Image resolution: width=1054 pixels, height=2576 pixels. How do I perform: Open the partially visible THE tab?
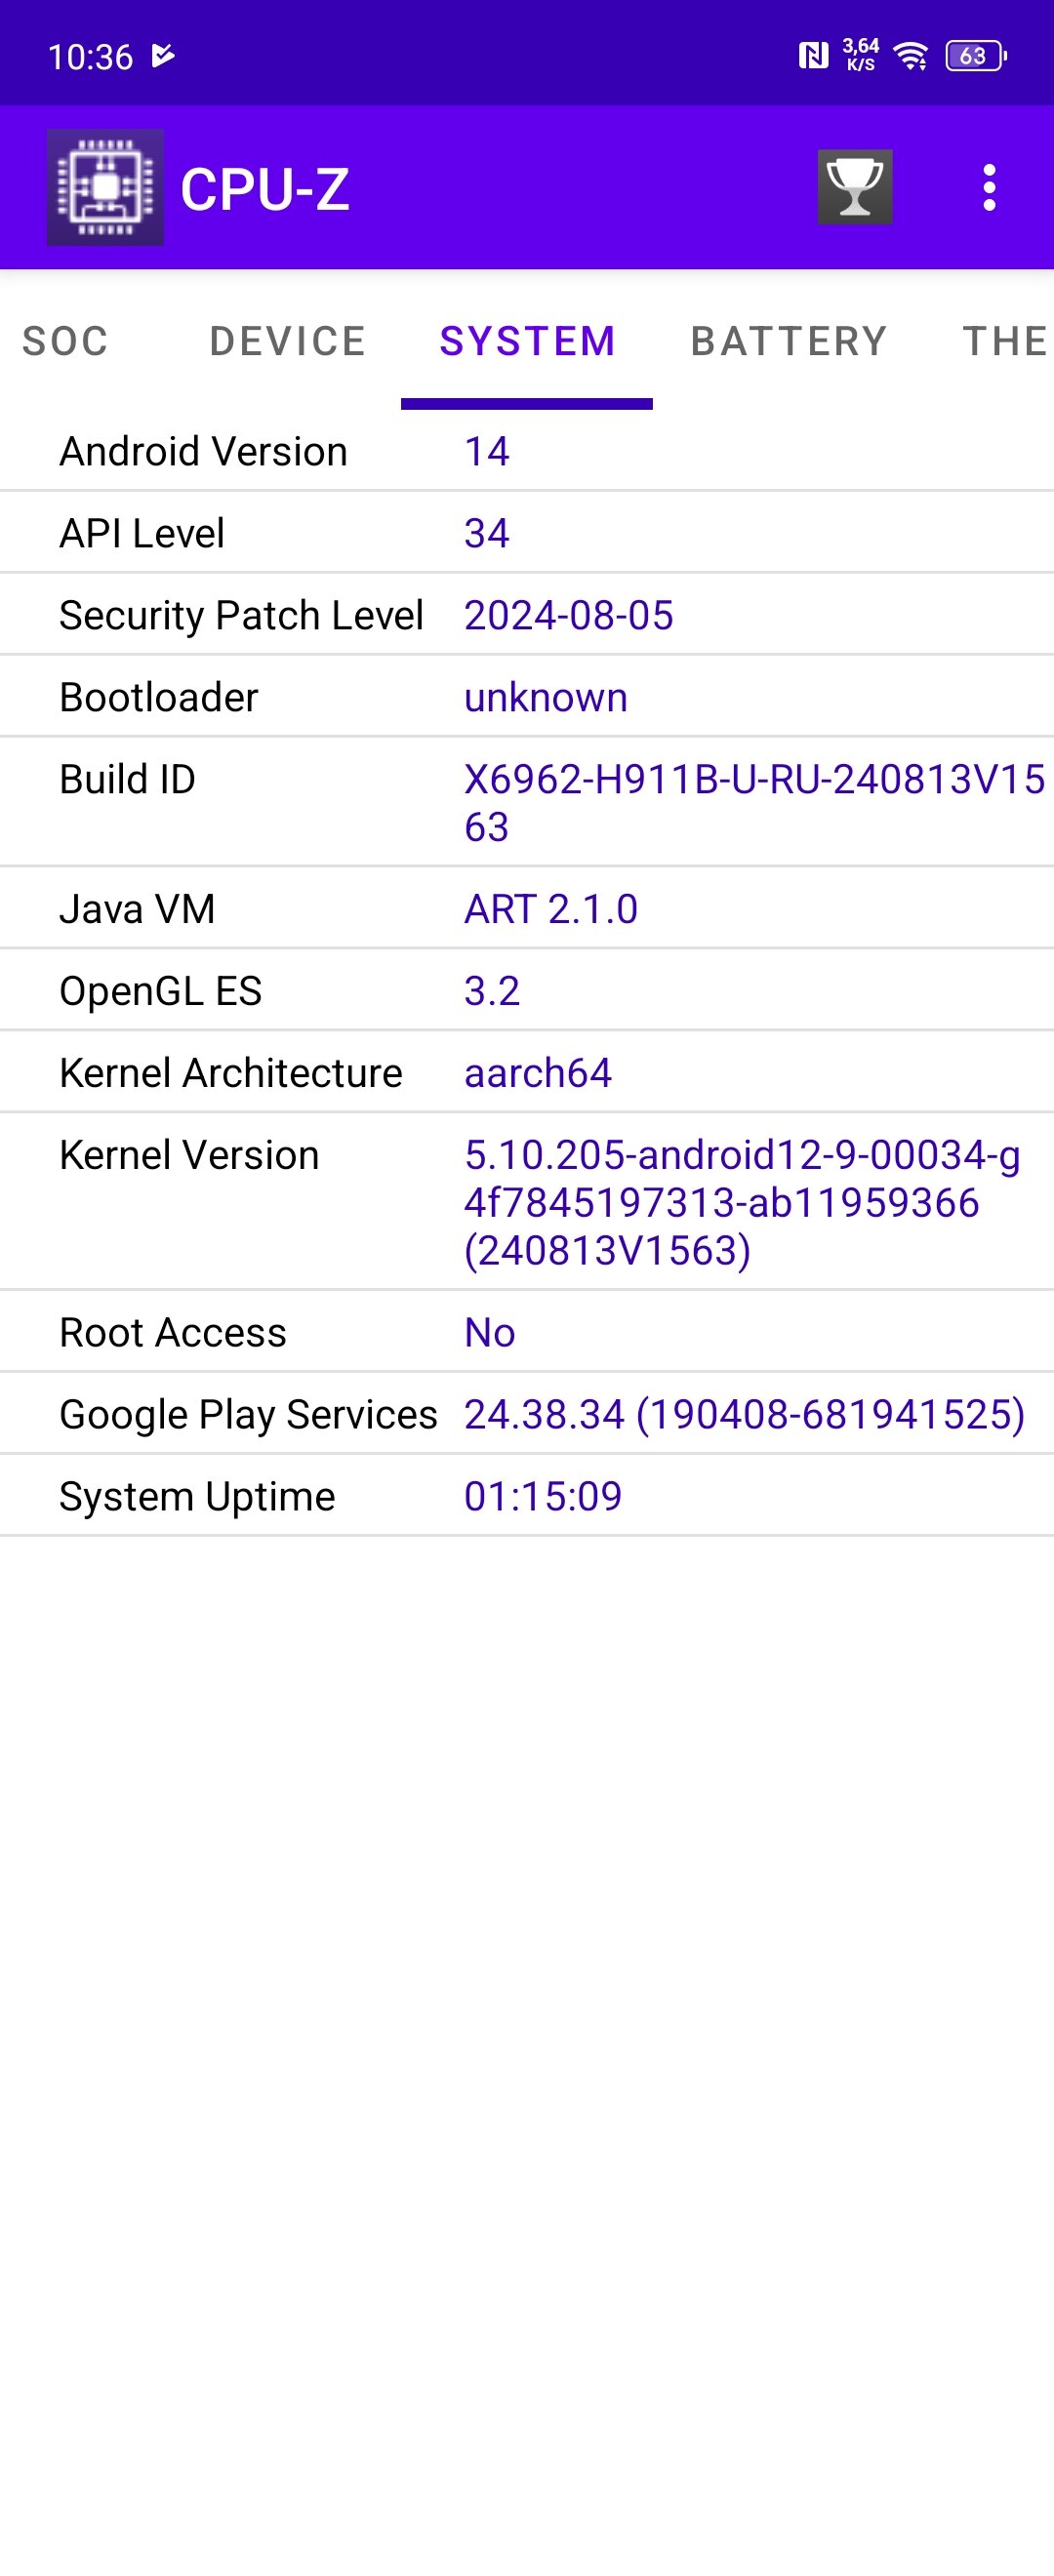[1005, 341]
